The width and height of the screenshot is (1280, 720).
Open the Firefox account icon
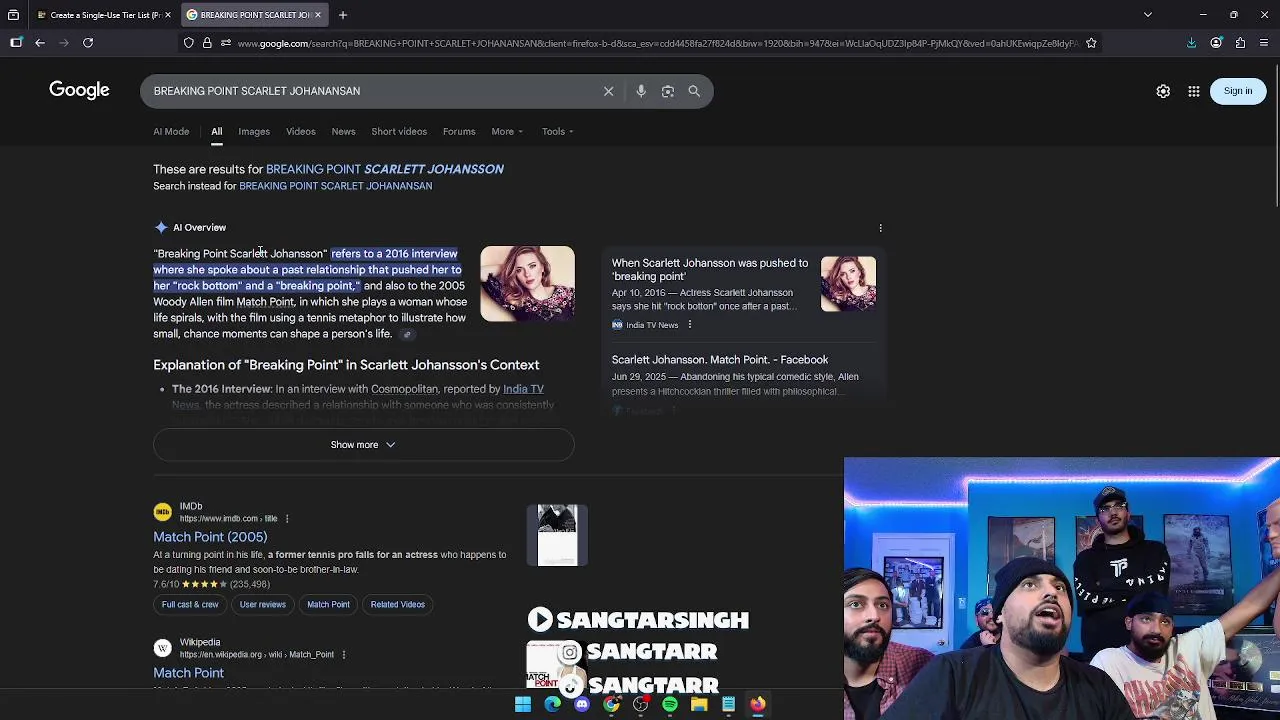[x=1216, y=43]
